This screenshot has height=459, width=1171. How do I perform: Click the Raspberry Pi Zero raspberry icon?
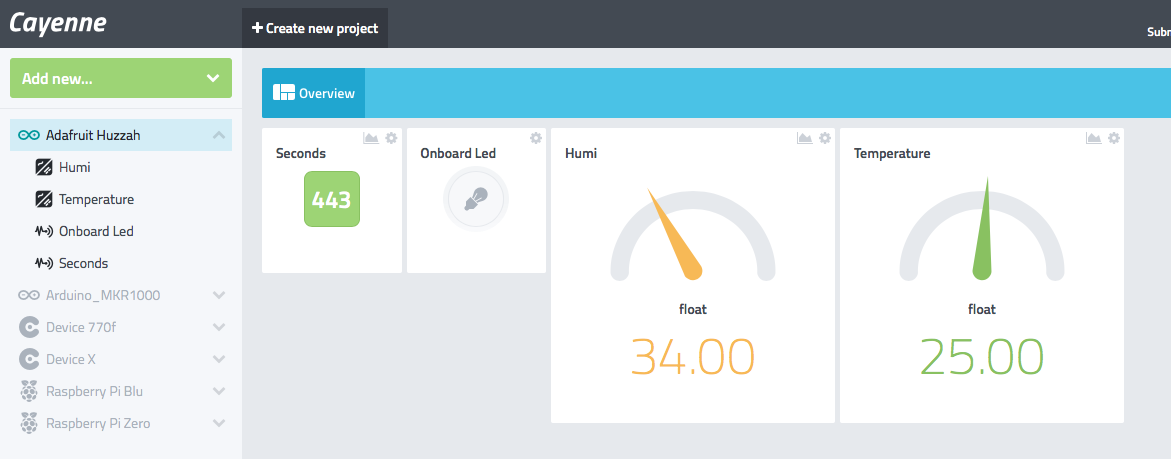(29, 423)
